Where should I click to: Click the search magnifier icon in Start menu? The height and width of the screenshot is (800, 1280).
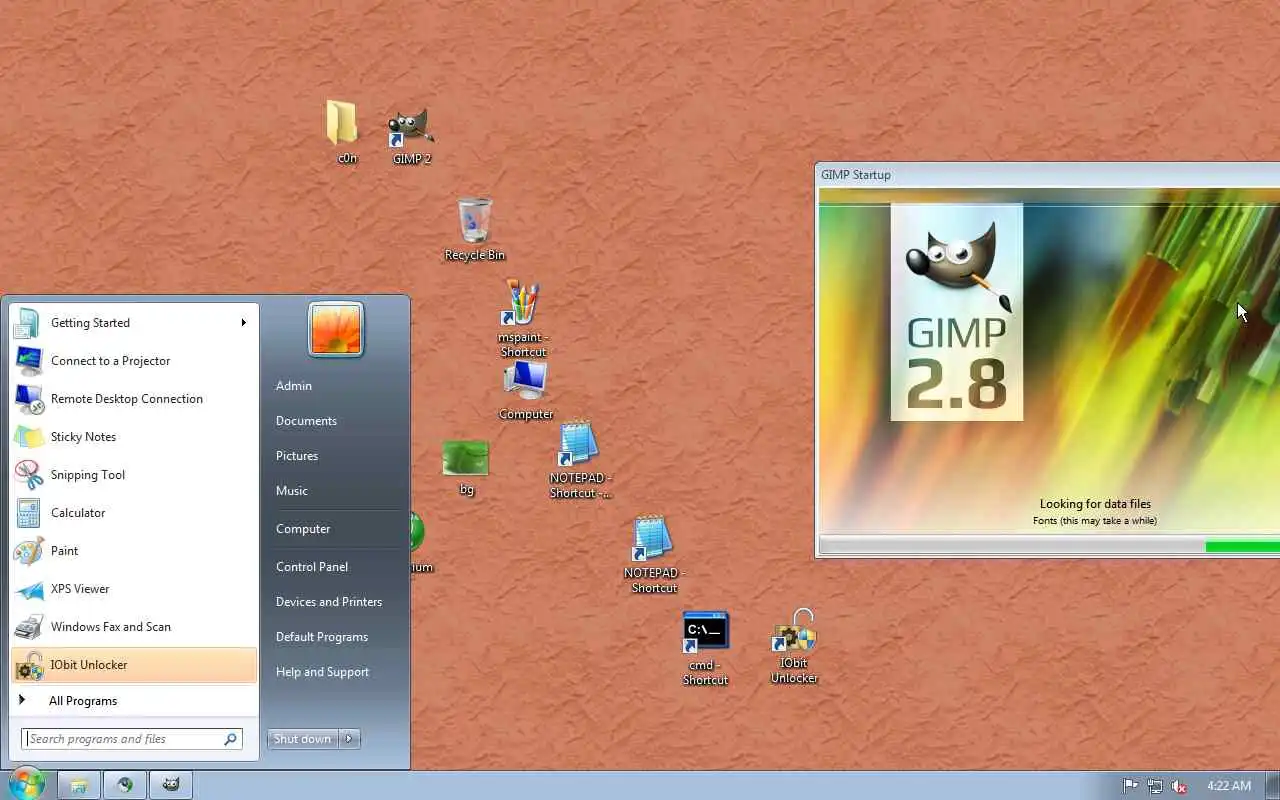230,739
